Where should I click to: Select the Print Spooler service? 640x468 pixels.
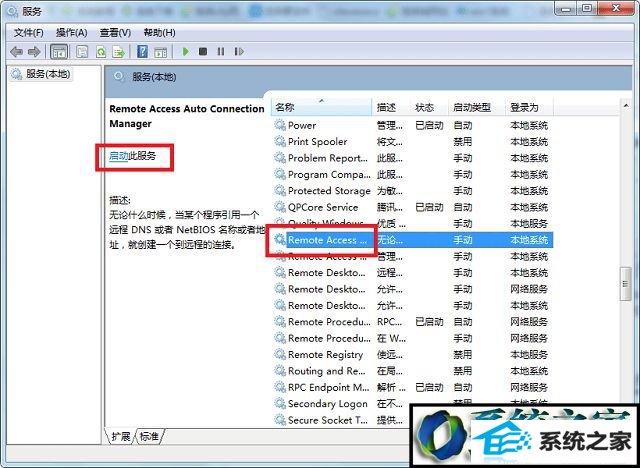[x=412, y=142]
